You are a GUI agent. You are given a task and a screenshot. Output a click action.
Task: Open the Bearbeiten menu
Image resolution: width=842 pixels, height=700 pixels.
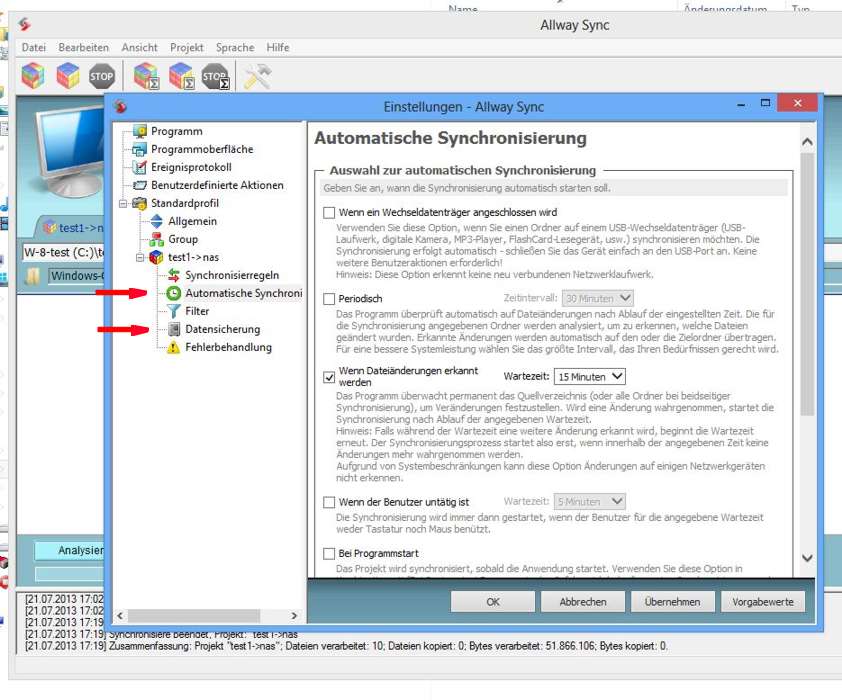click(84, 47)
